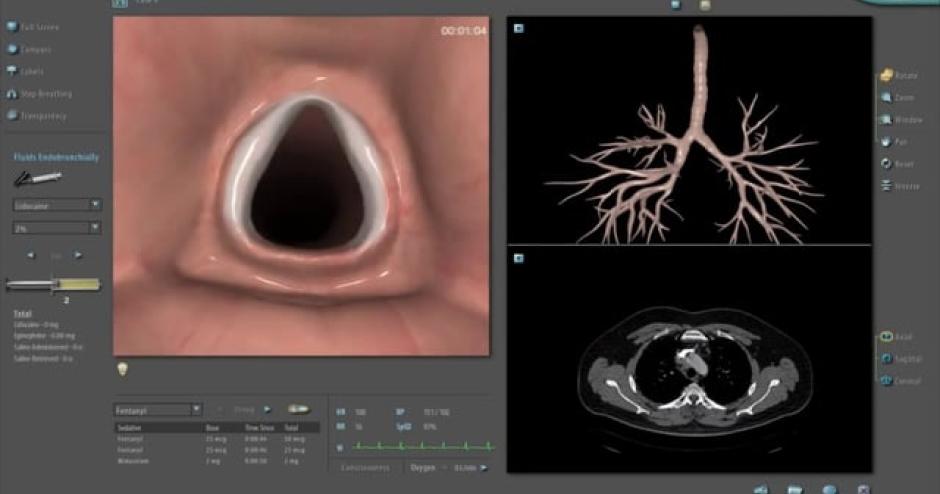Expand the 2% concentration dropdown
The image size is (940, 494).
point(57,228)
